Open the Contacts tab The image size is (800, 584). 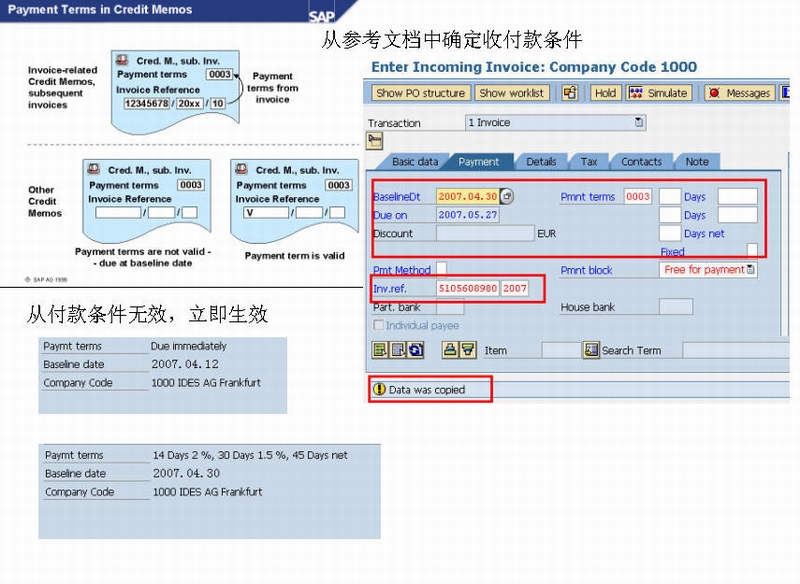click(640, 162)
